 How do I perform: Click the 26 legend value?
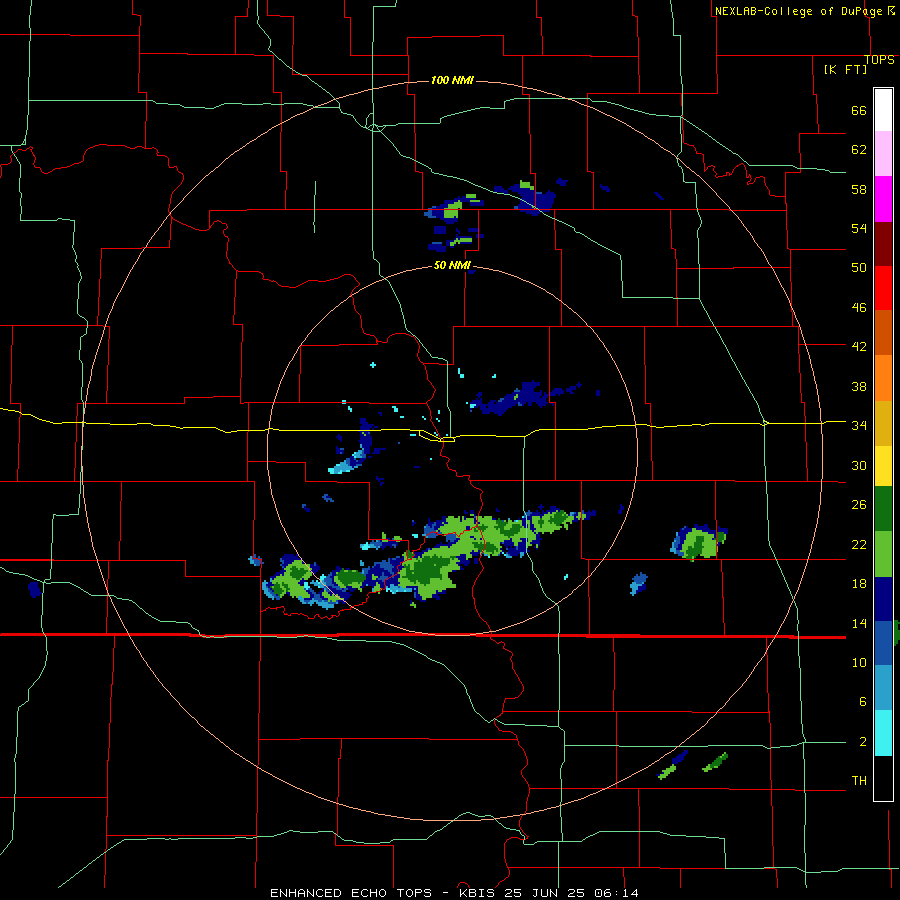click(x=859, y=505)
